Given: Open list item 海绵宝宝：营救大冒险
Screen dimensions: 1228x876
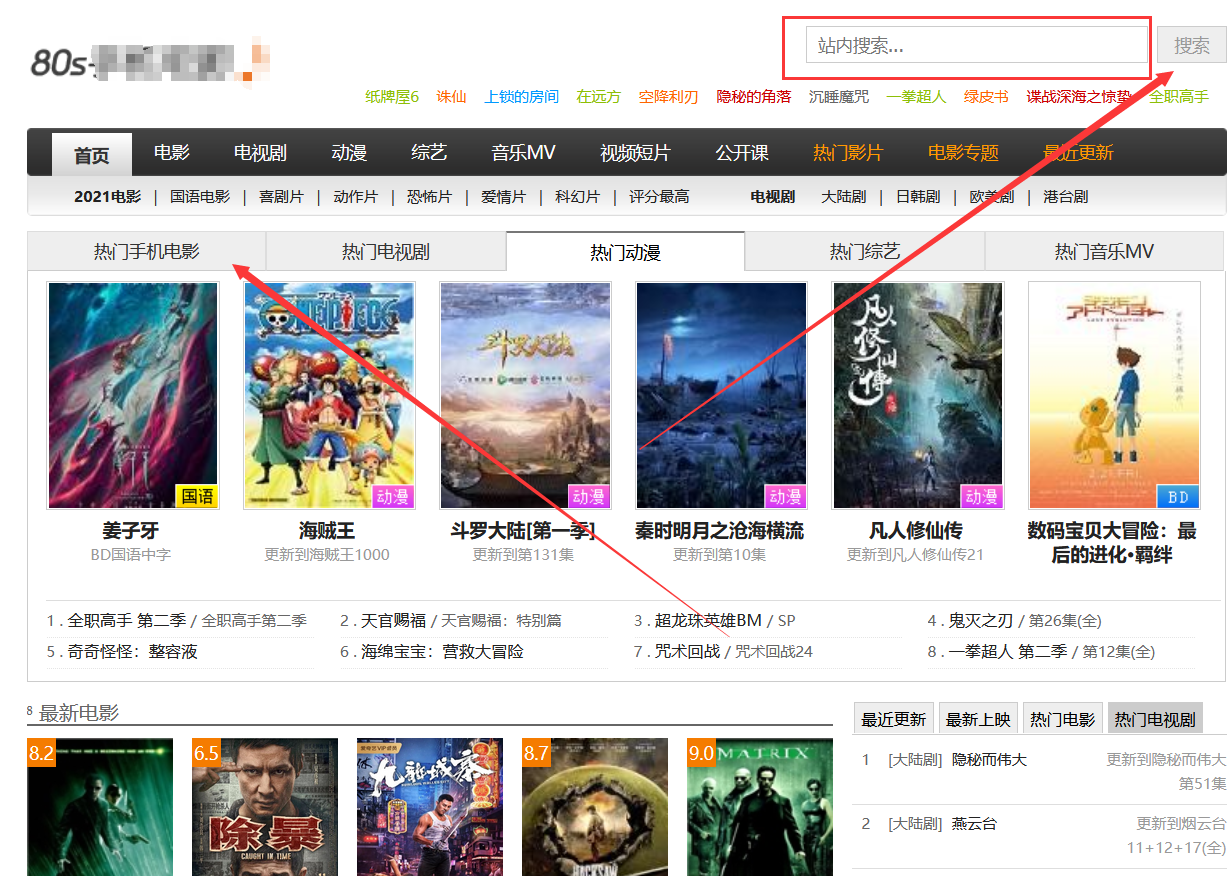Looking at the screenshot, I should click(442, 651).
